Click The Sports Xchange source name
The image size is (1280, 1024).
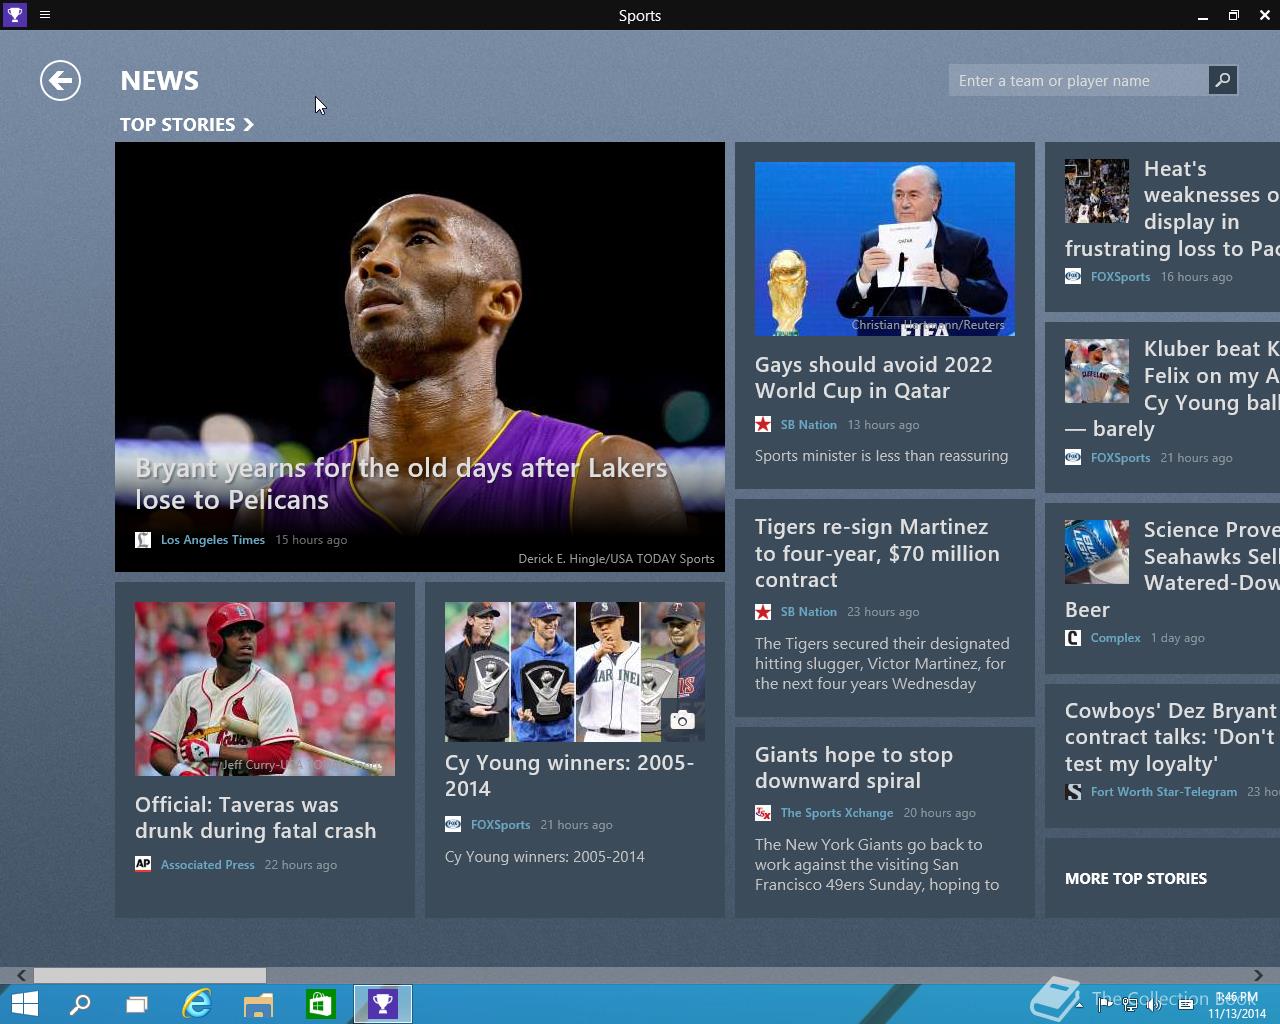point(837,813)
